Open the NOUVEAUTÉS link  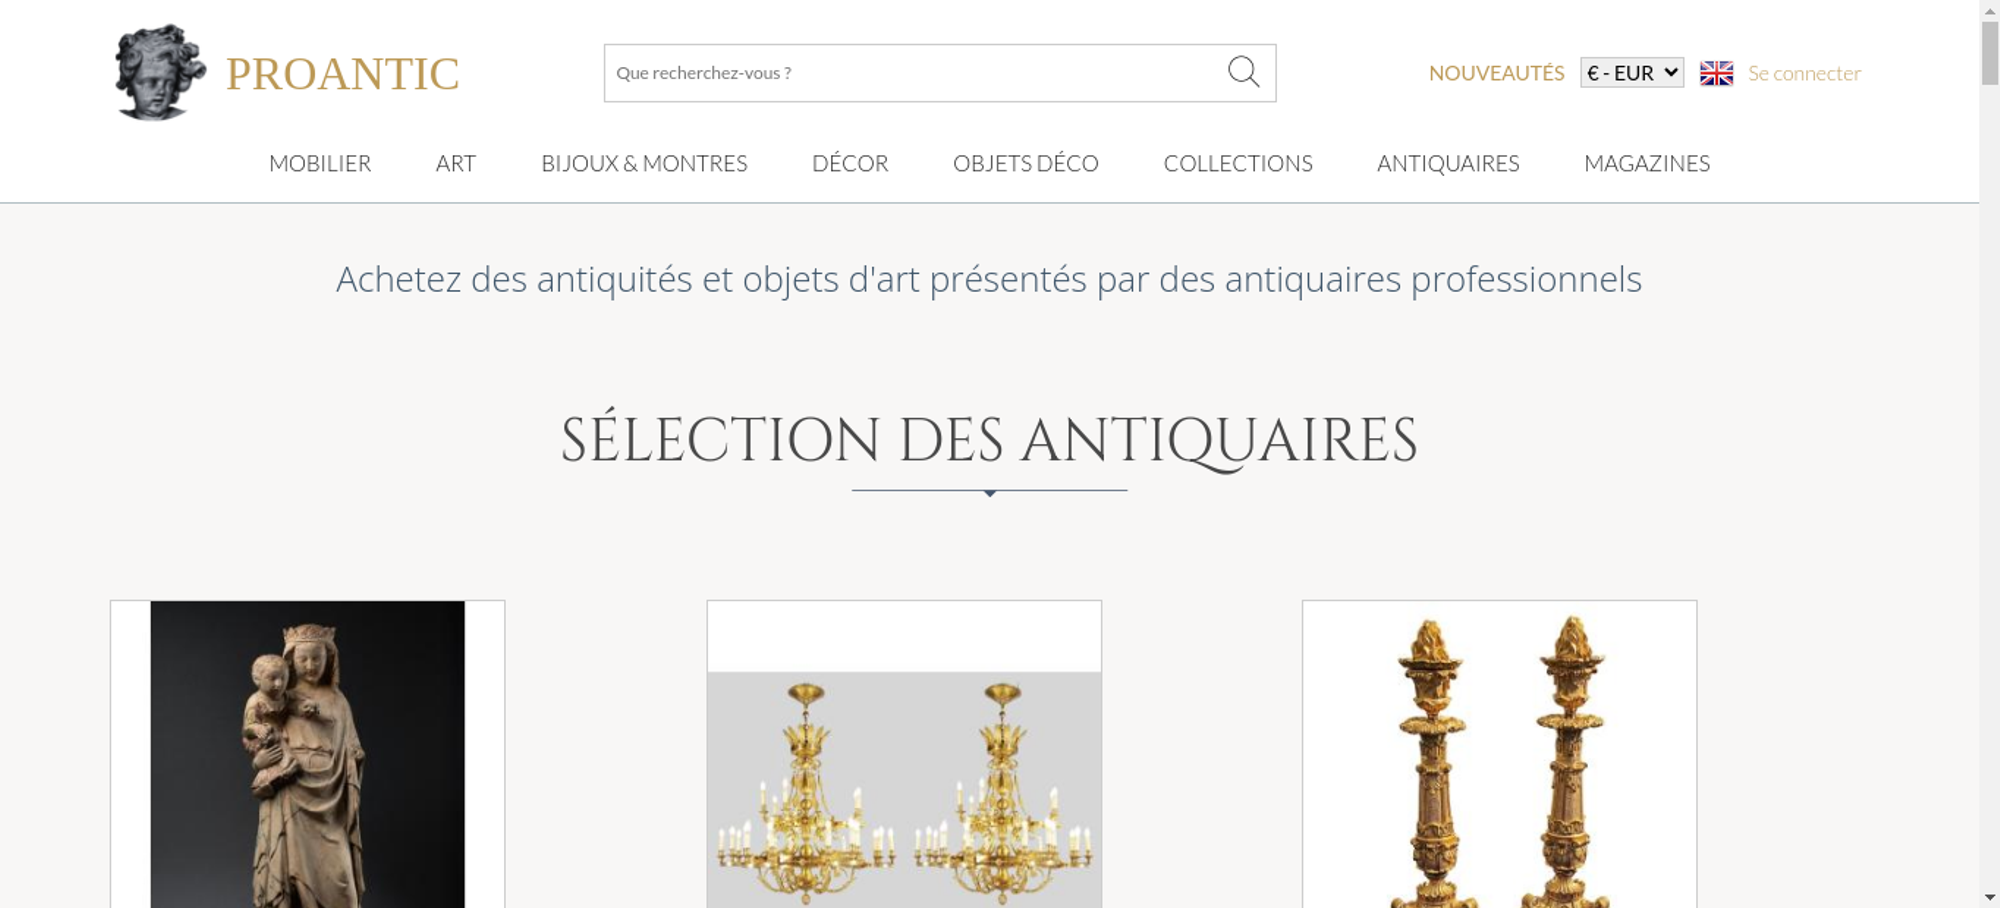[x=1496, y=73]
